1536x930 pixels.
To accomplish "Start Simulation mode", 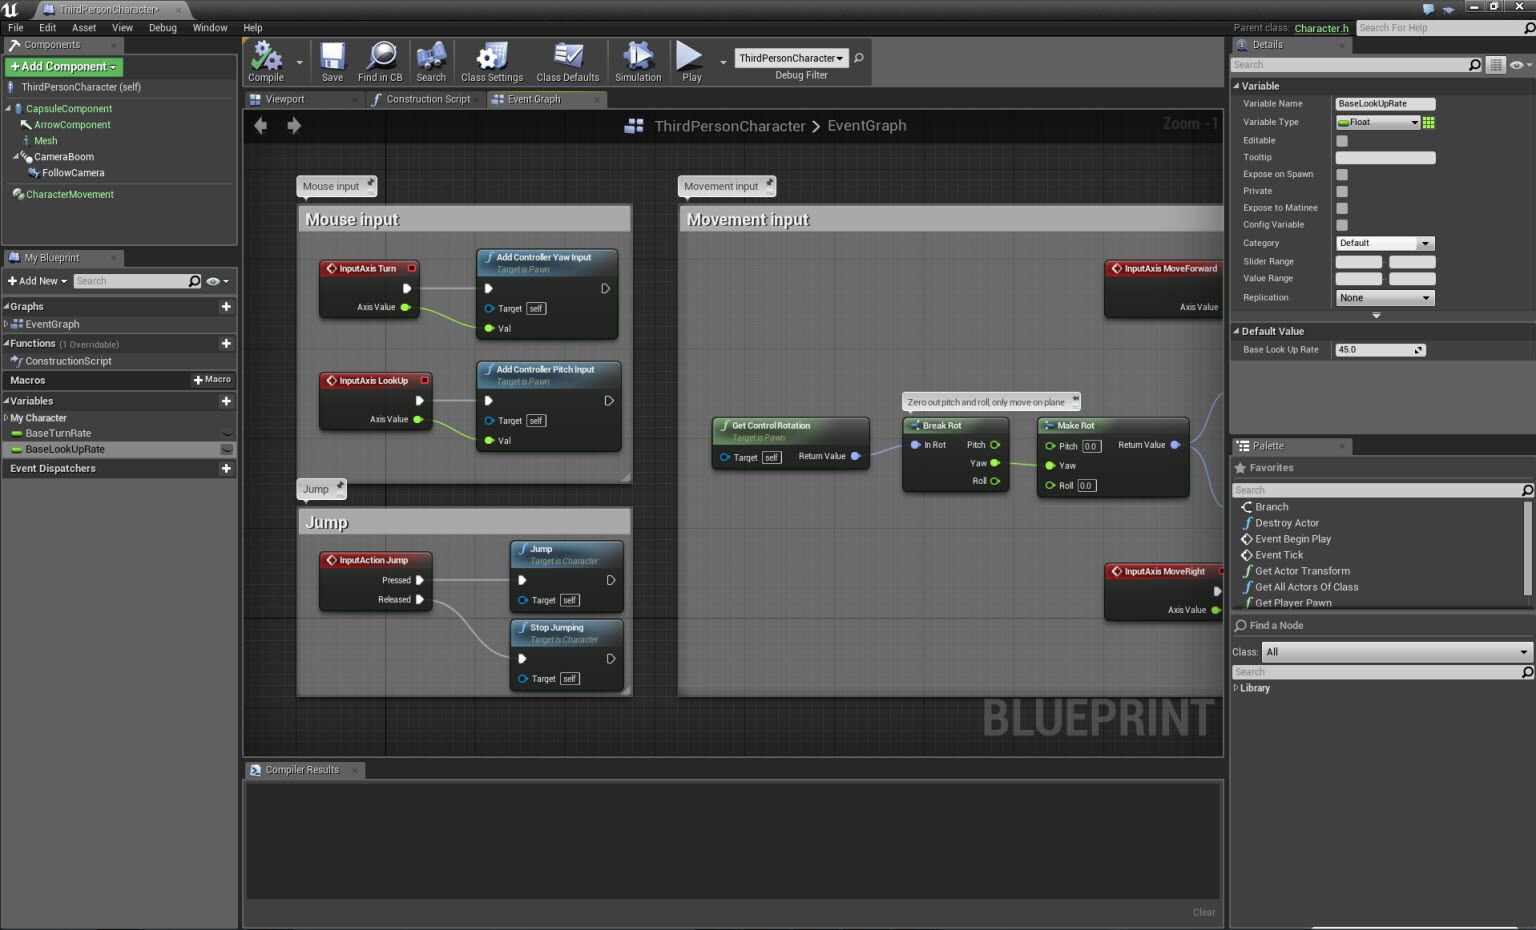I will [637, 60].
